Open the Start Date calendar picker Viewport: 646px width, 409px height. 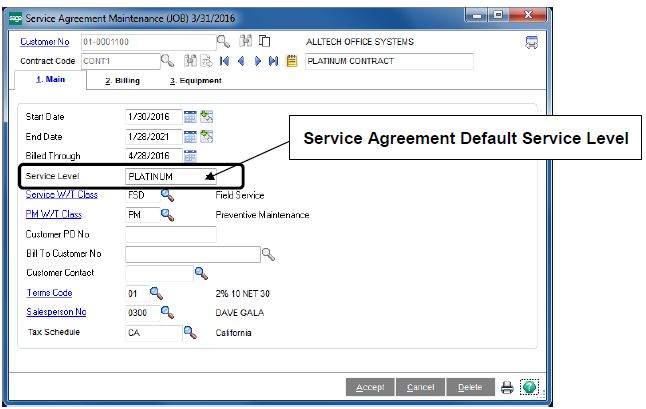click(190, 117)
